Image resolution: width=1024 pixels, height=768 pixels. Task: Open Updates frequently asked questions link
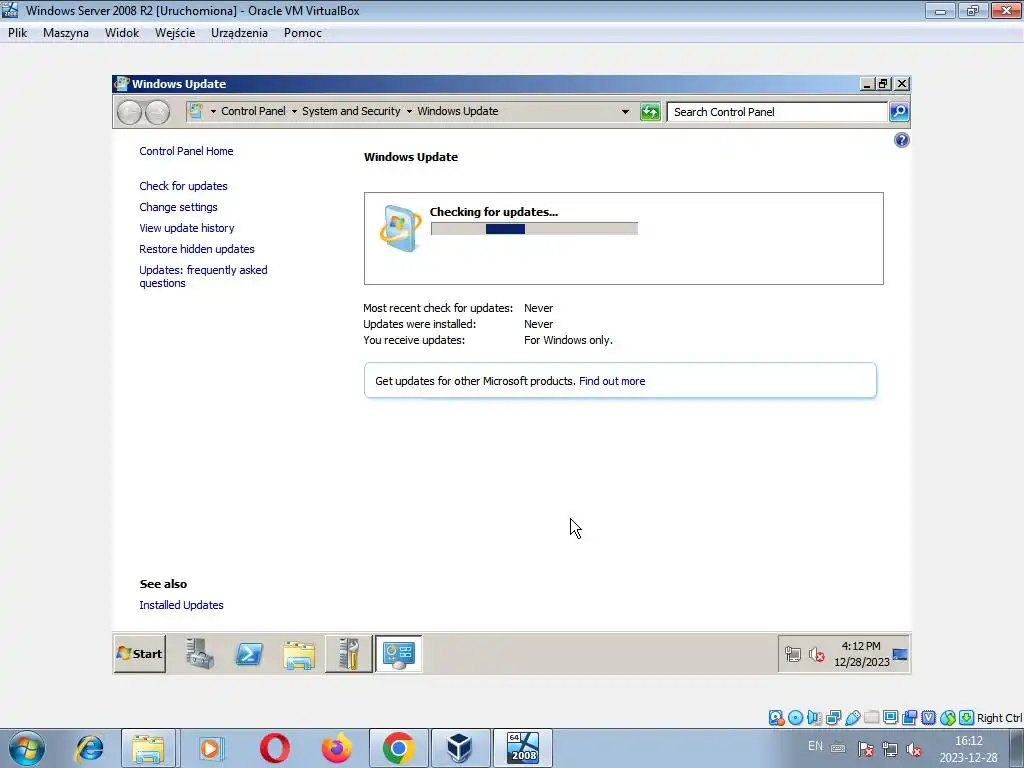point(203,276)
